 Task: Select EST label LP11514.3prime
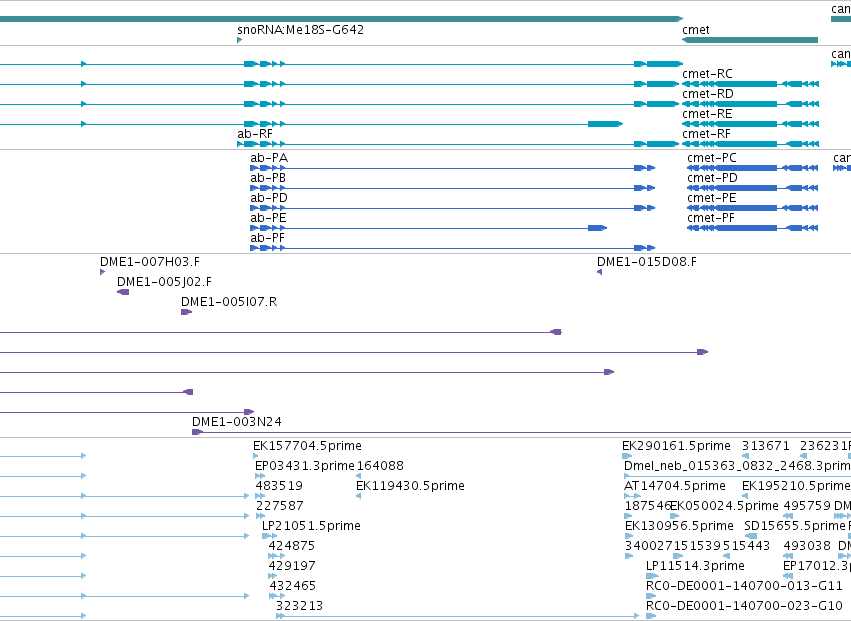[x=695, y=566]
